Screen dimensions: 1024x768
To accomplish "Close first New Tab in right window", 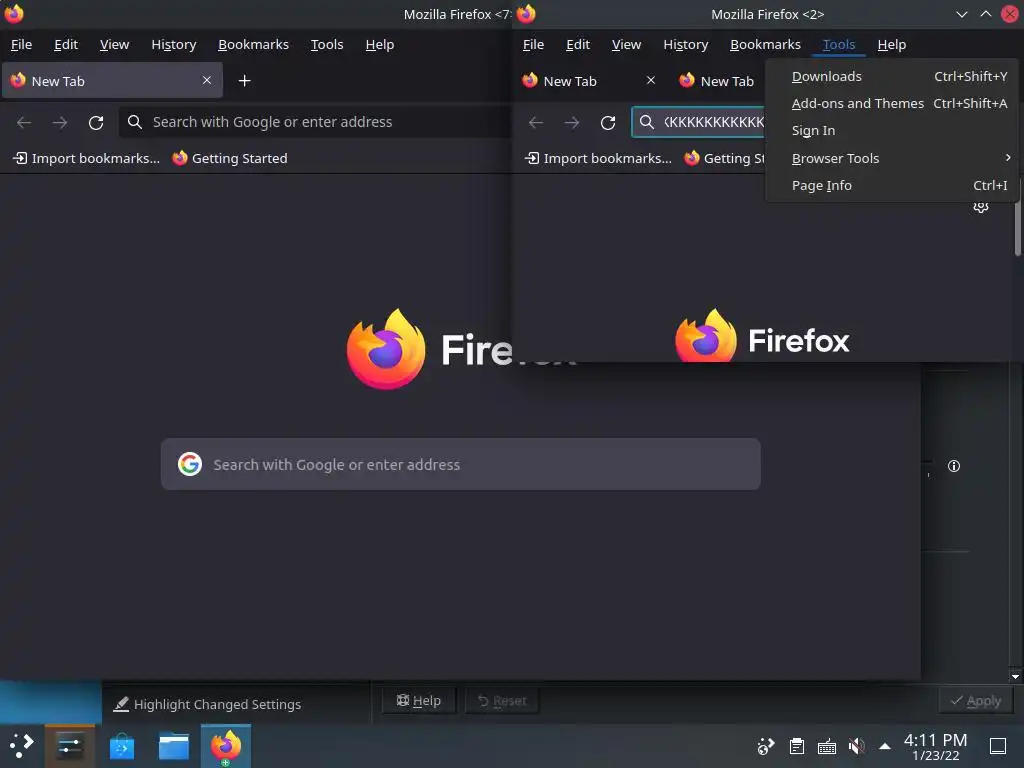I will click(651, 80).
